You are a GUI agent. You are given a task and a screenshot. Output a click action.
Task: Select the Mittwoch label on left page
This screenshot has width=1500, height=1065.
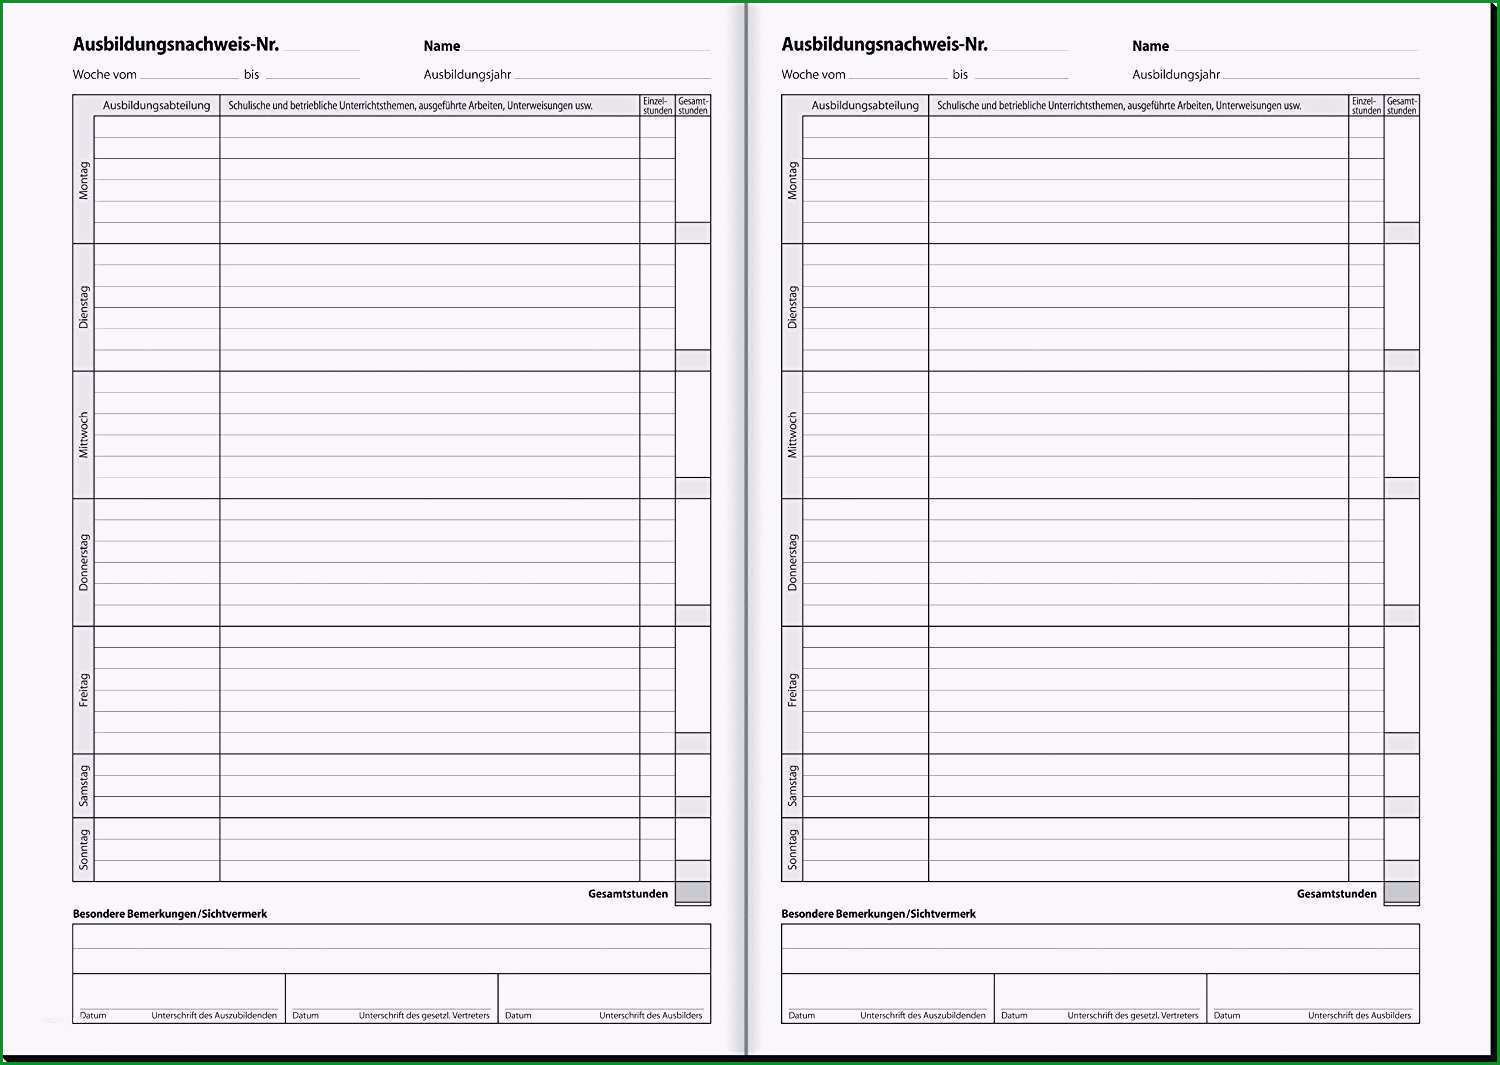coord(83,435)
